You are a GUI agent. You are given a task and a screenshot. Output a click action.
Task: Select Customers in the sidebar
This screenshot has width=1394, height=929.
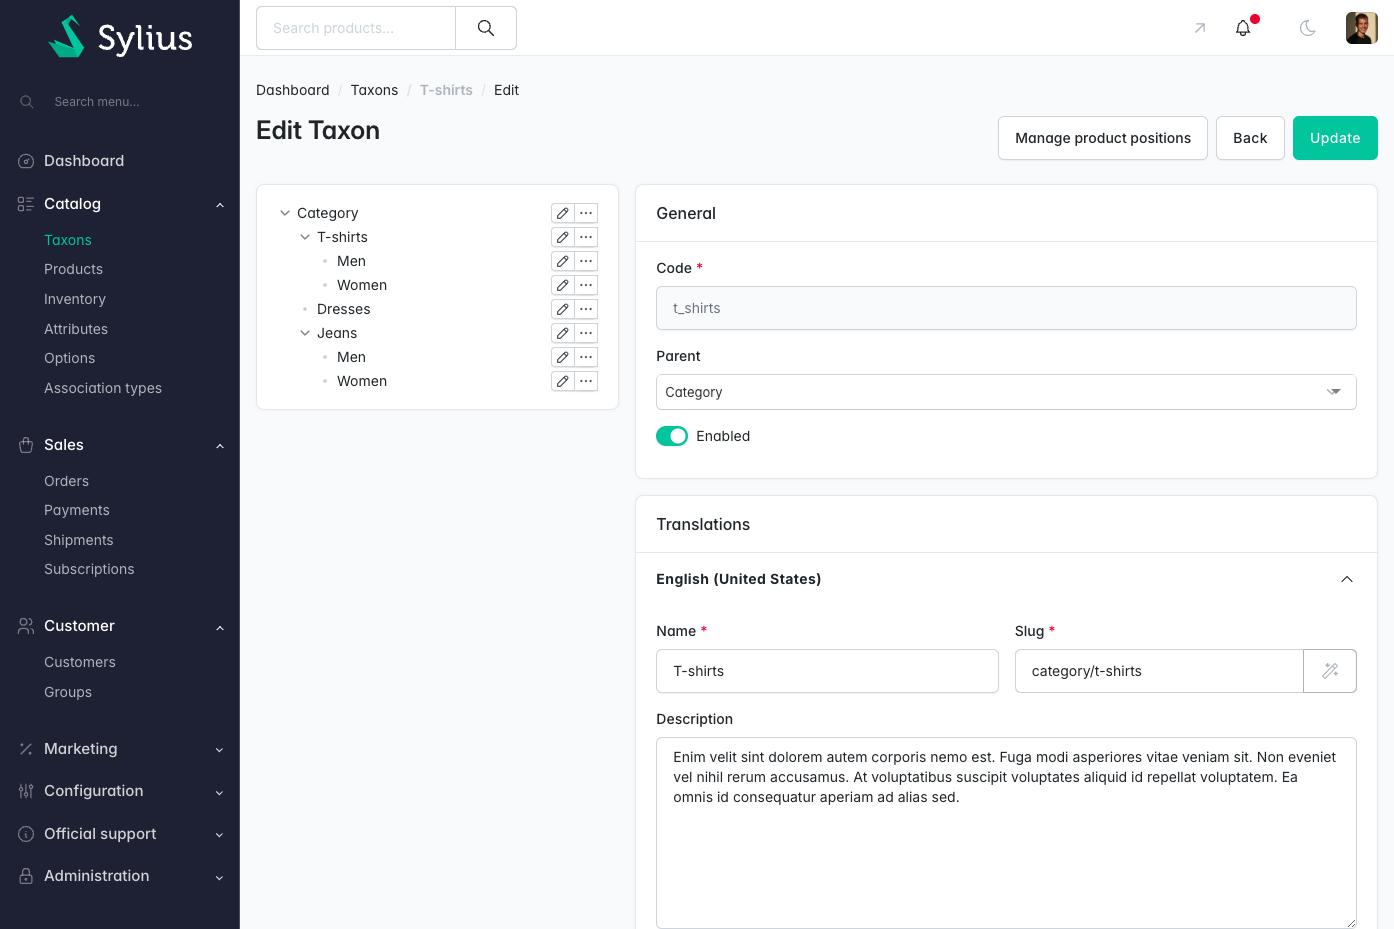[80, 662]
